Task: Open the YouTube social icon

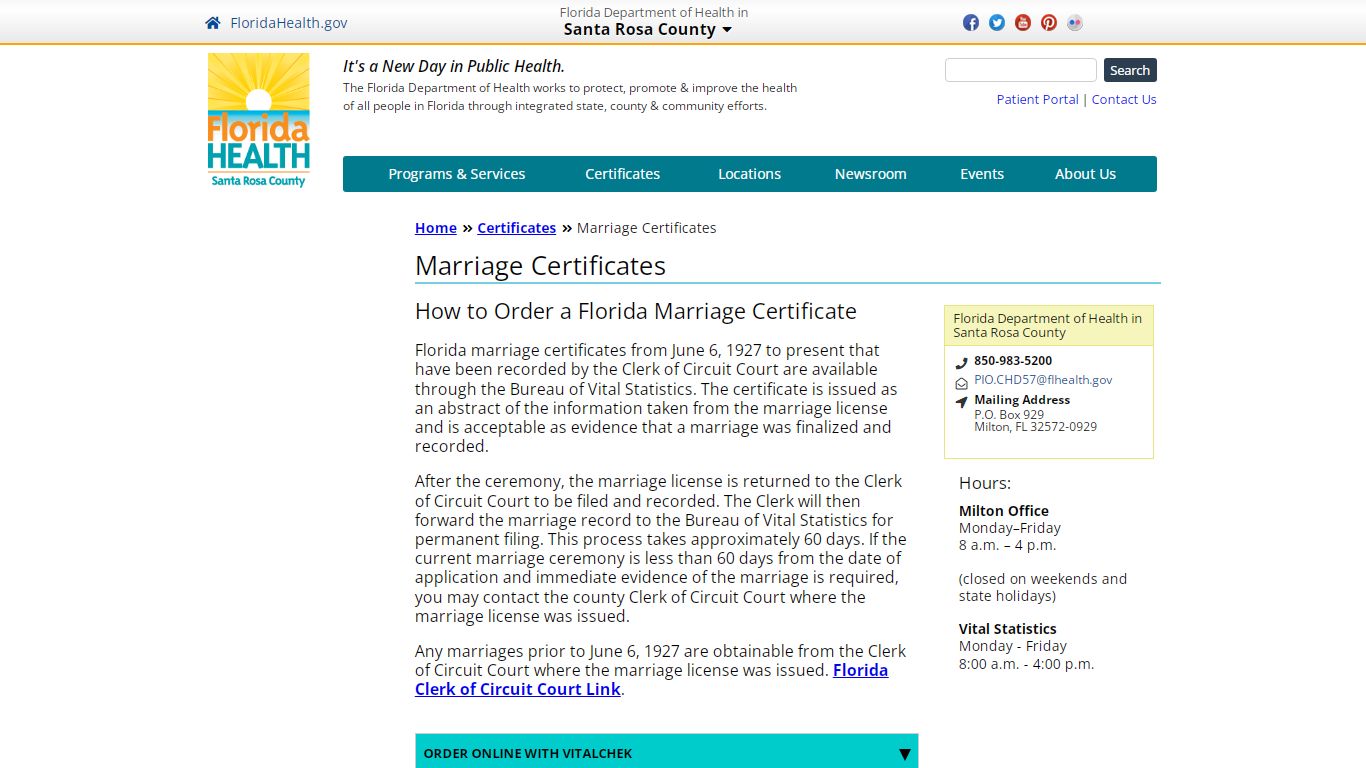Action: click(1023, 23)
